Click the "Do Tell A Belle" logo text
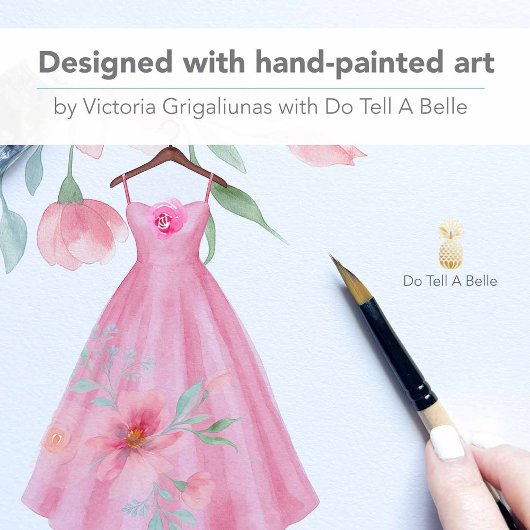This screenshot has width=530, height=530. 450,281
